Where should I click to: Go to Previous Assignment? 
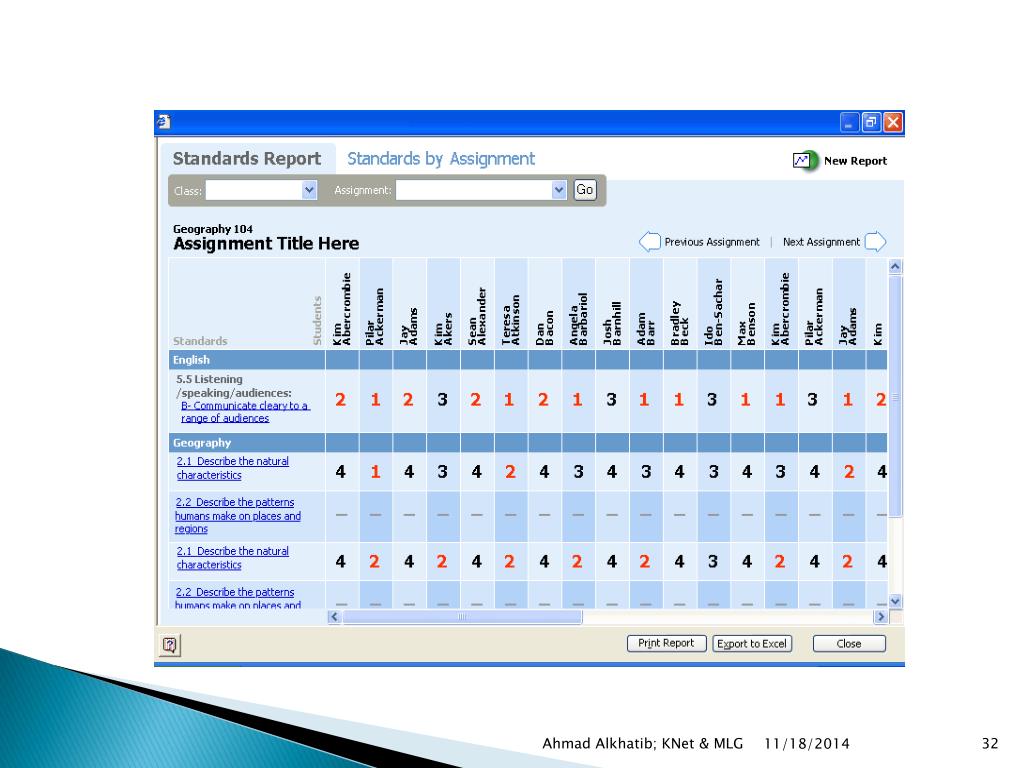click(712, 242)
